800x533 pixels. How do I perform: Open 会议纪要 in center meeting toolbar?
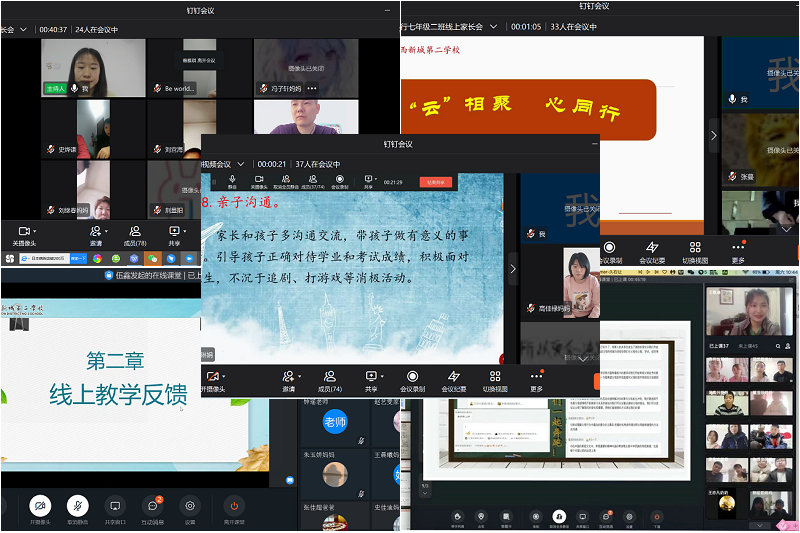(453, 380)
